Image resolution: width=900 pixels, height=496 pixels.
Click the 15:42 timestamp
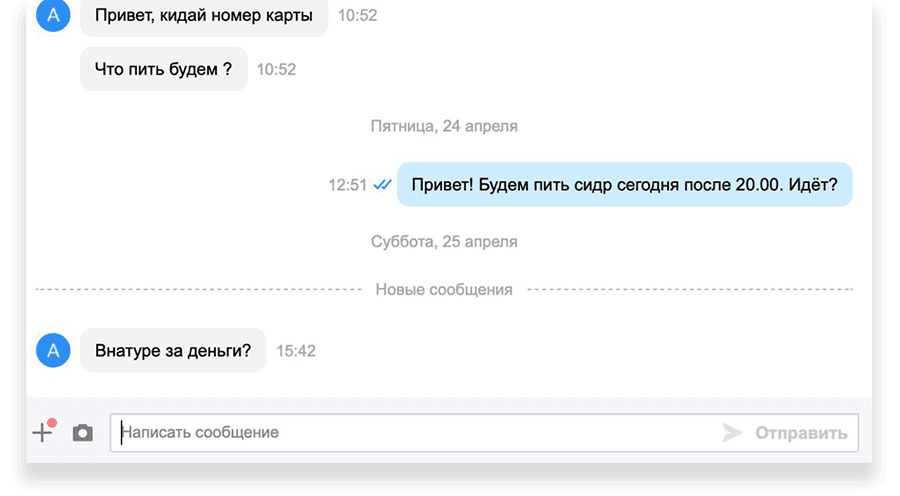coord(296,351)
